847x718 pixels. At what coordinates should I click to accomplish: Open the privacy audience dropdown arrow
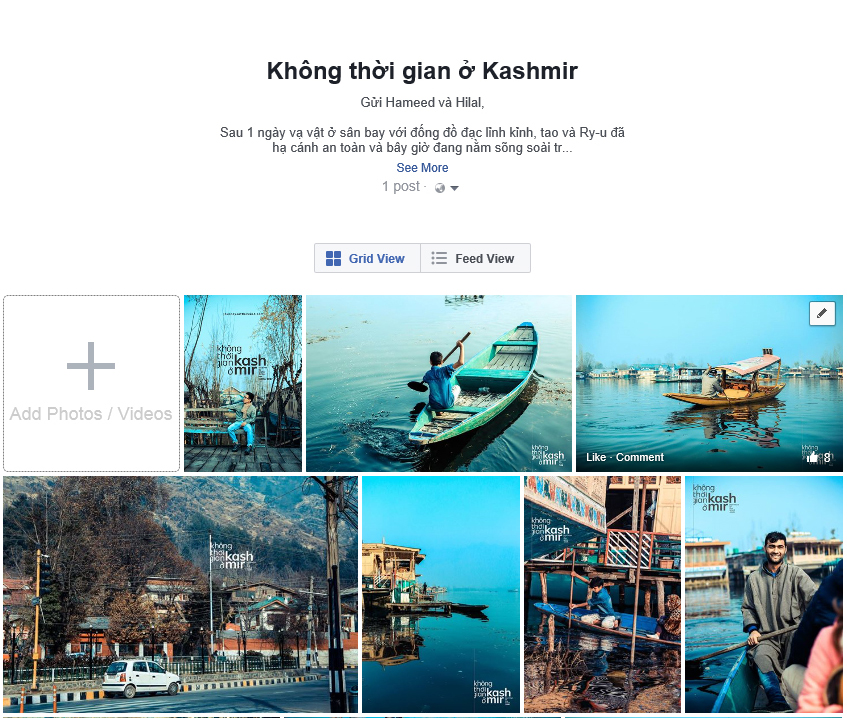[454, 189]
